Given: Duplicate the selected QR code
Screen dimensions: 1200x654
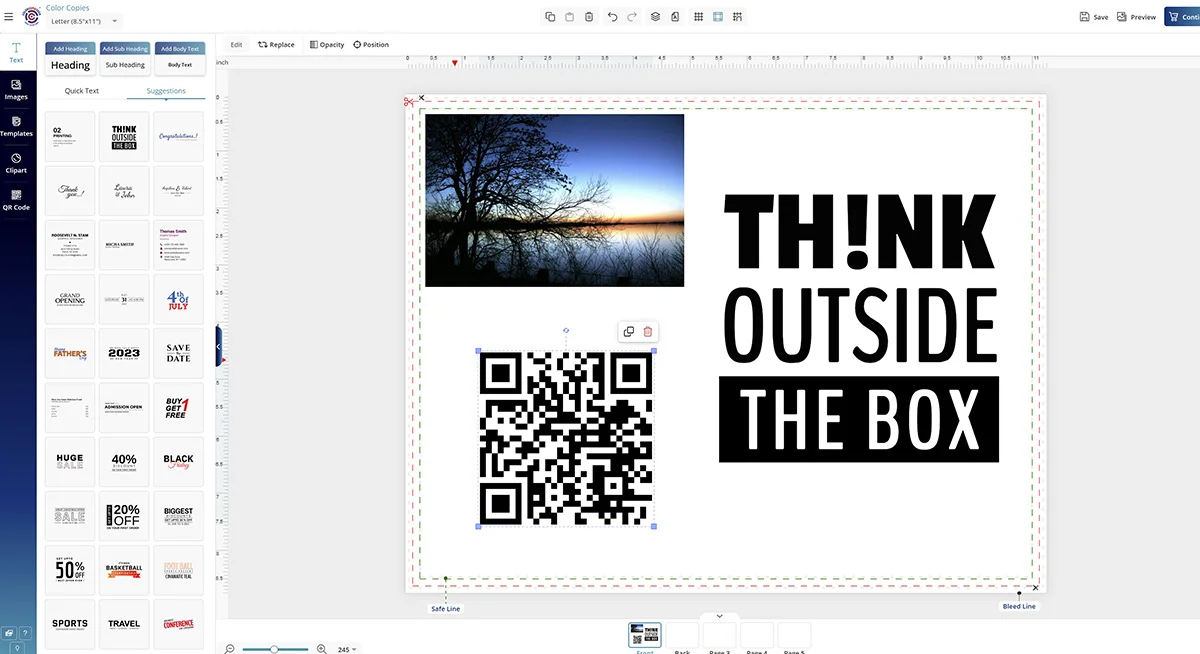Looking at the screenshot, I should pyautogui.click(x=629, y=332).
